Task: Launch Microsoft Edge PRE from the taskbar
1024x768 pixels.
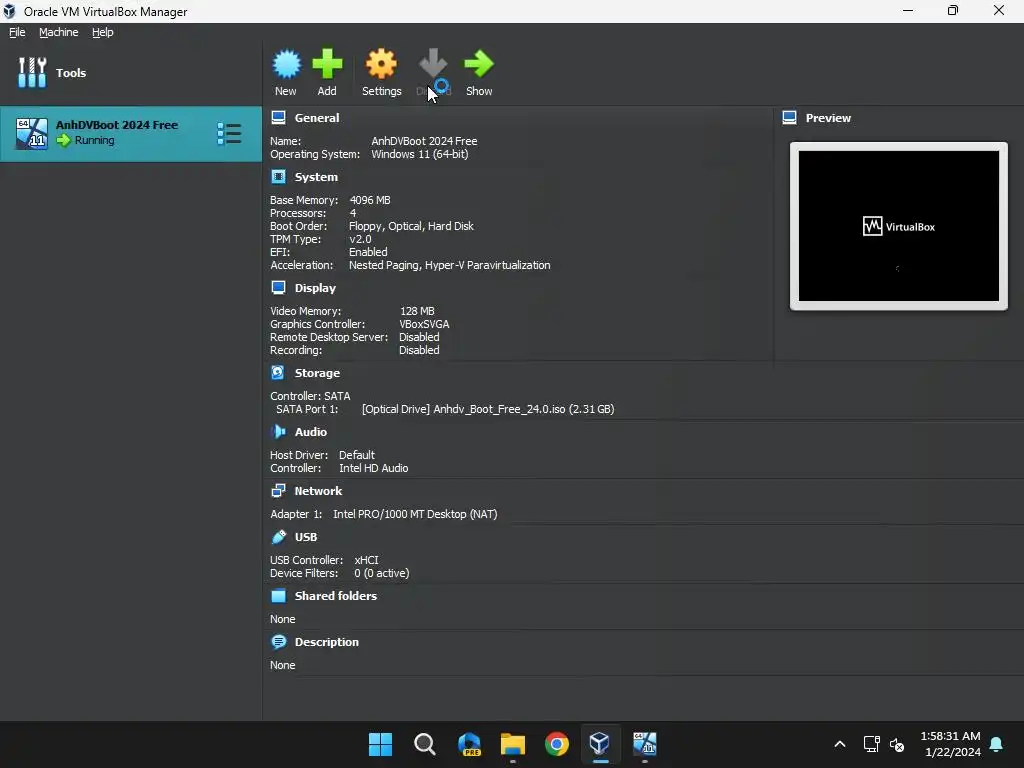Action: point(469,744)
